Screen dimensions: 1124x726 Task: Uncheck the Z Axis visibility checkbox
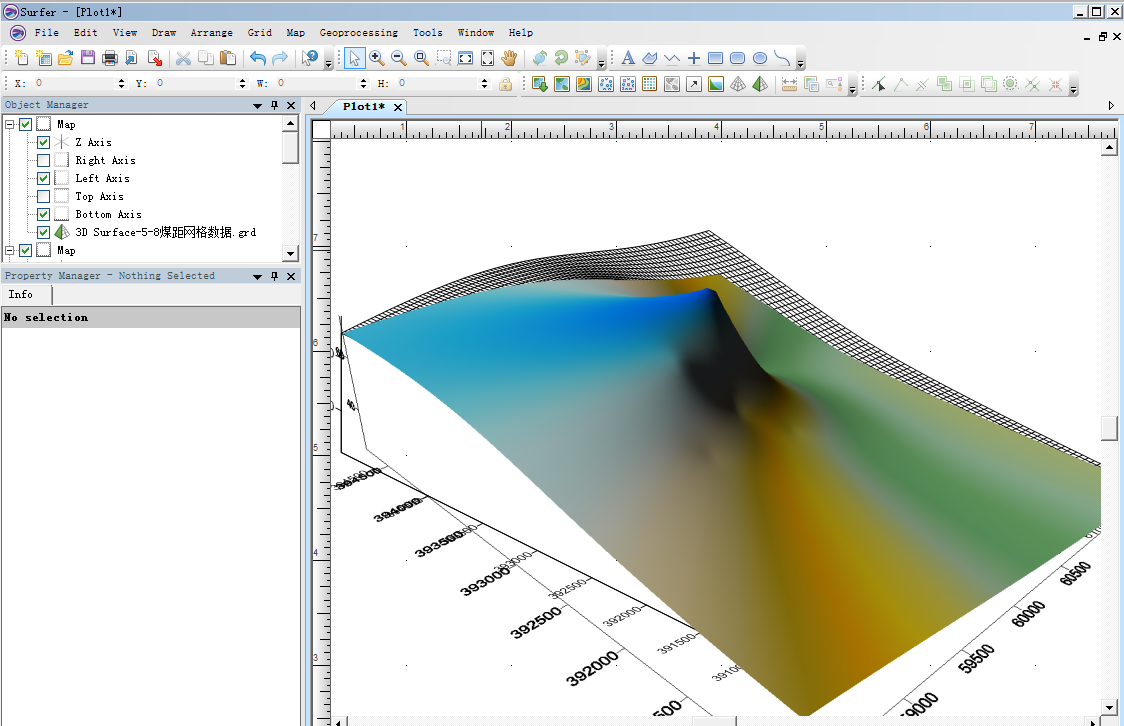pyautogui.click(x=43, y=142)
